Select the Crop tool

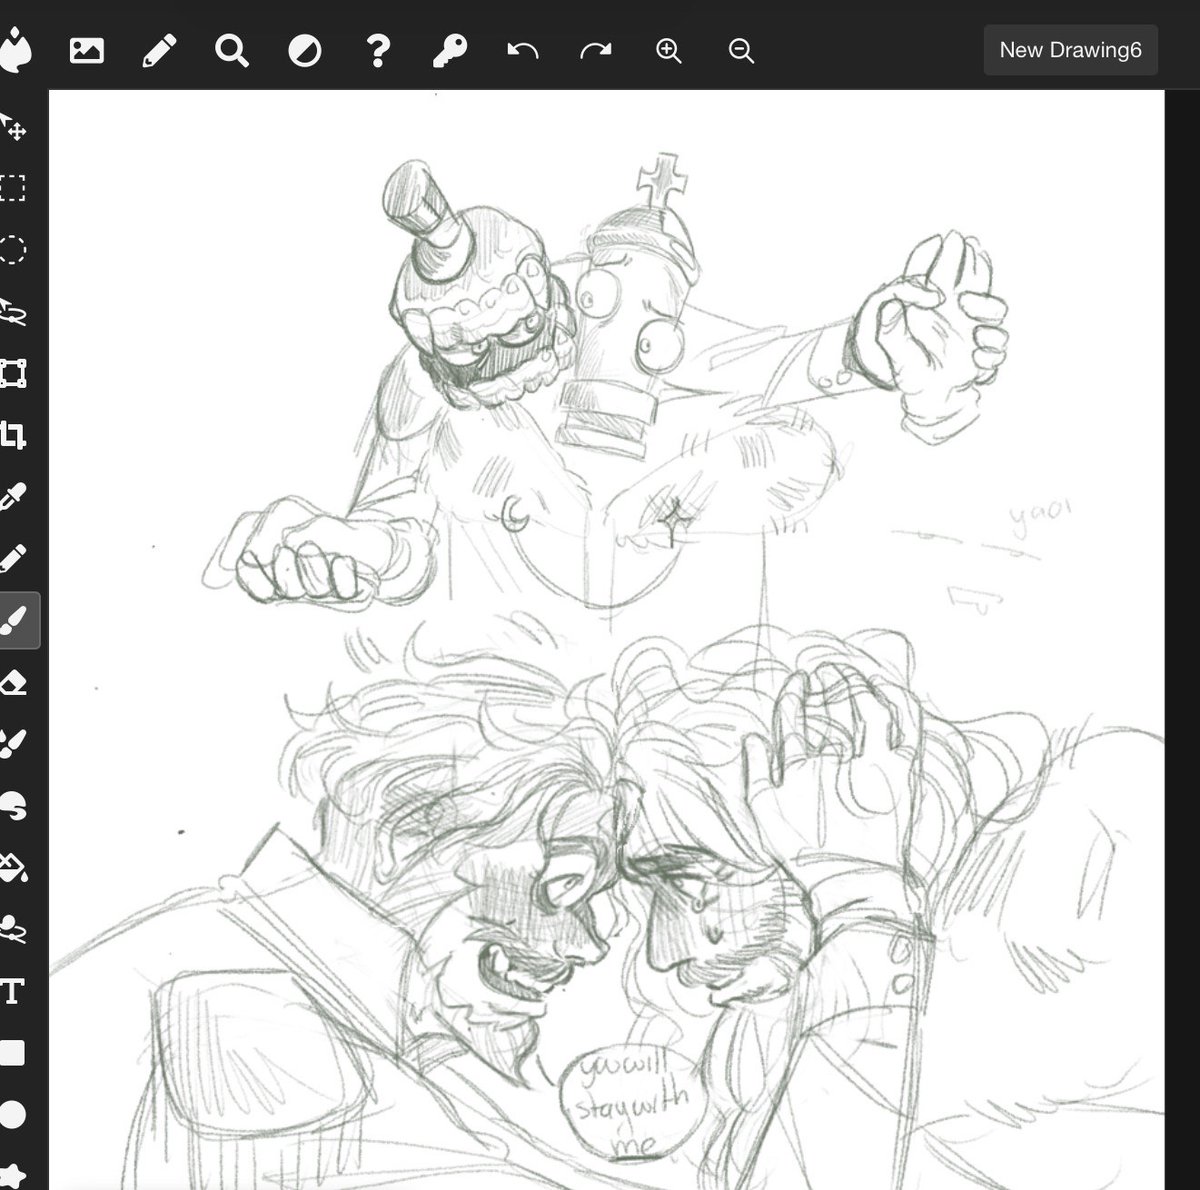tap(12, 435)
